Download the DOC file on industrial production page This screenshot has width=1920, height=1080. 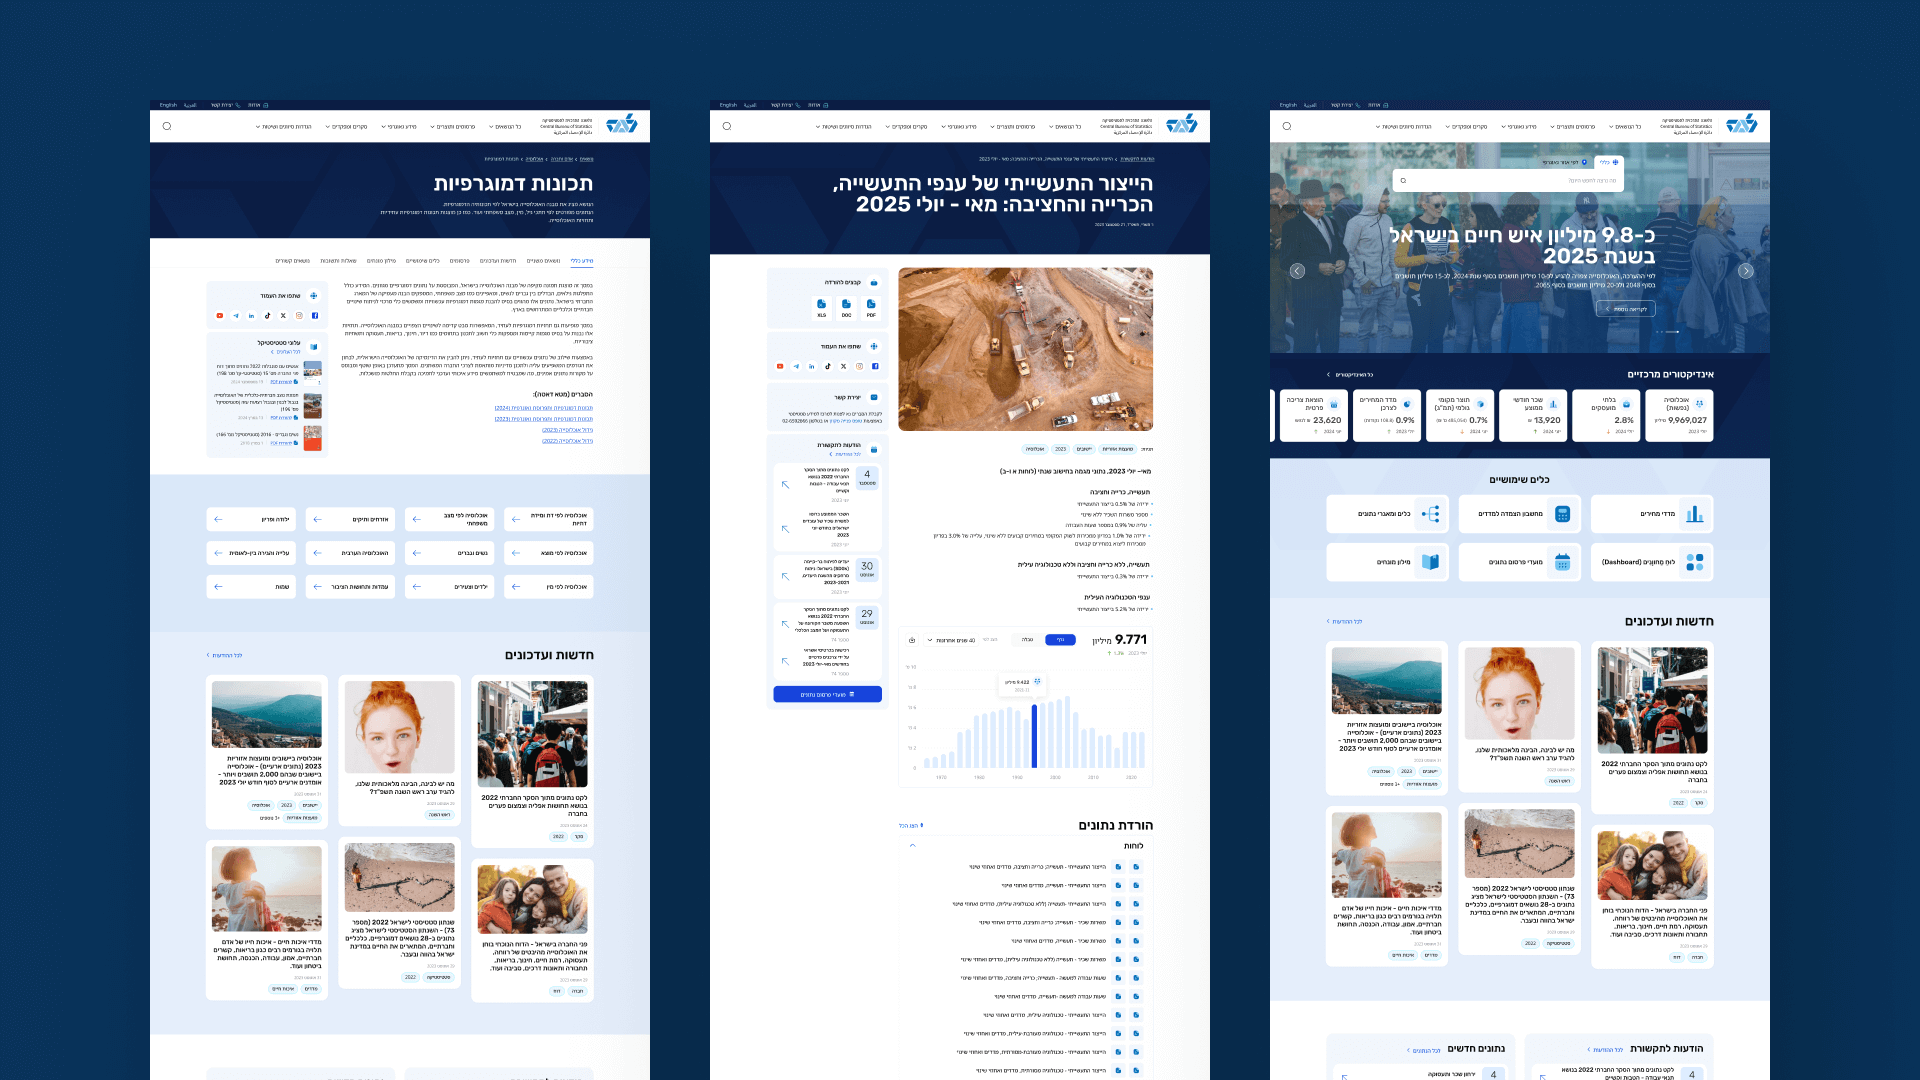click(x=846, y=307)
